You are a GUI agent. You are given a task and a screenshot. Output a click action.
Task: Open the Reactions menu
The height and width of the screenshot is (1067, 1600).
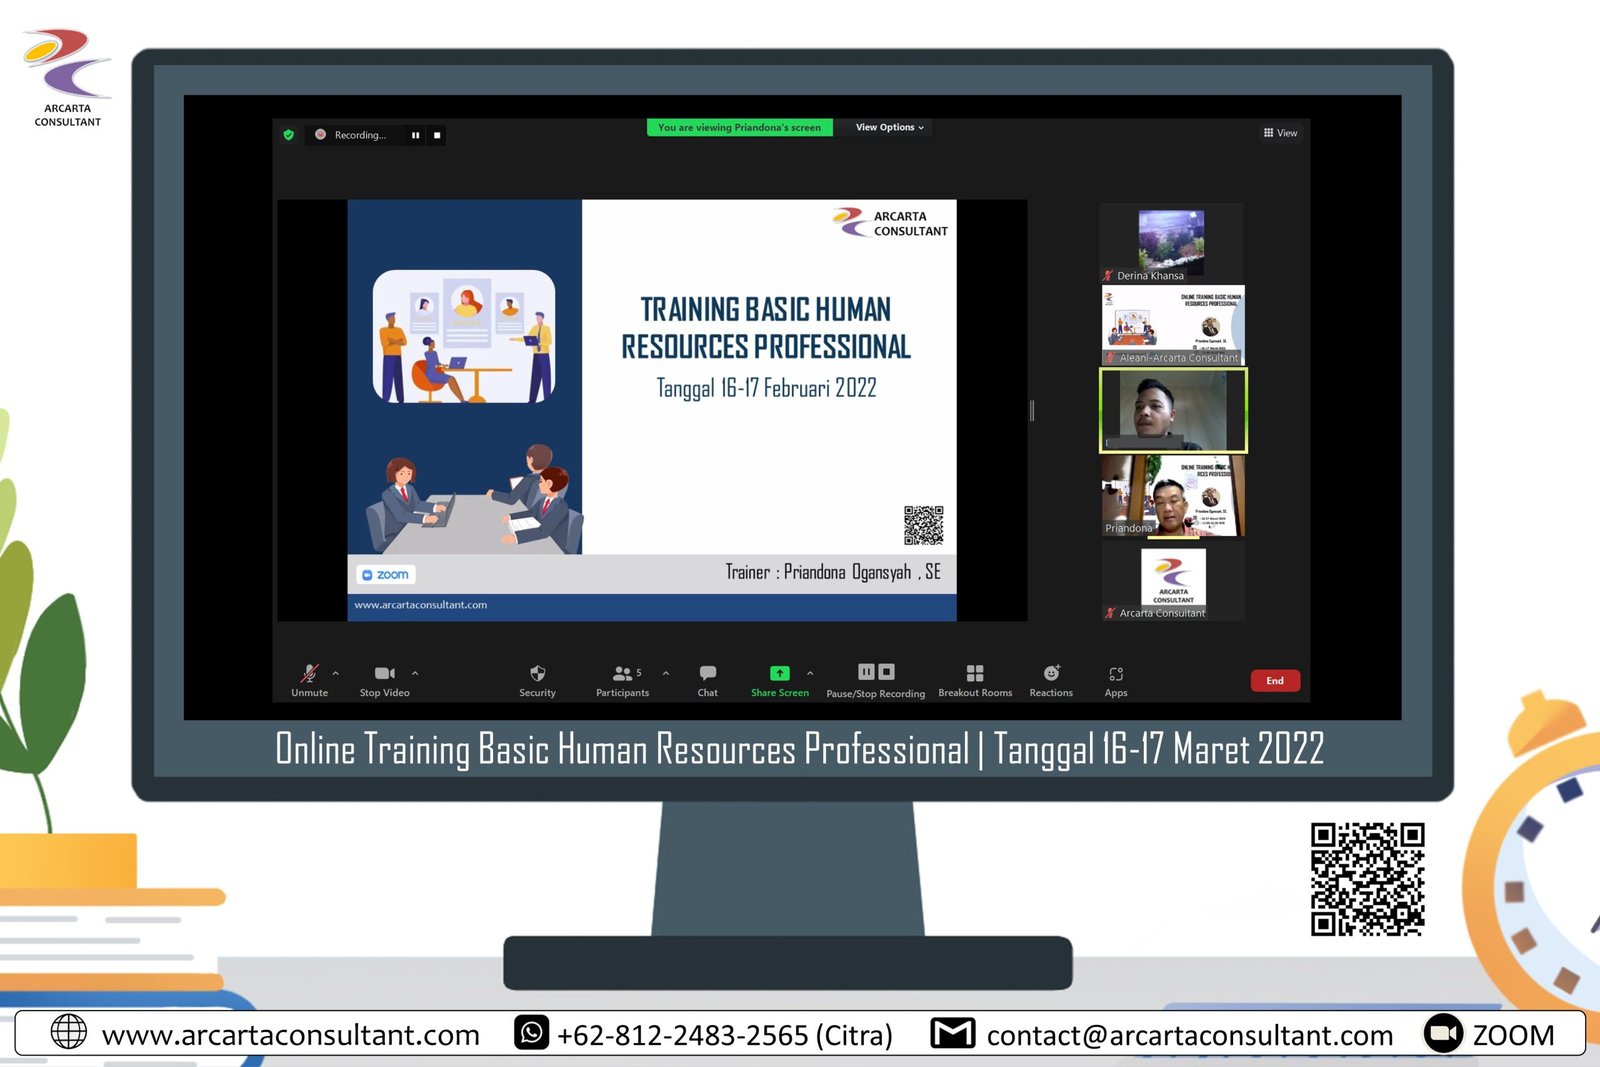(x=1051, y=674)
